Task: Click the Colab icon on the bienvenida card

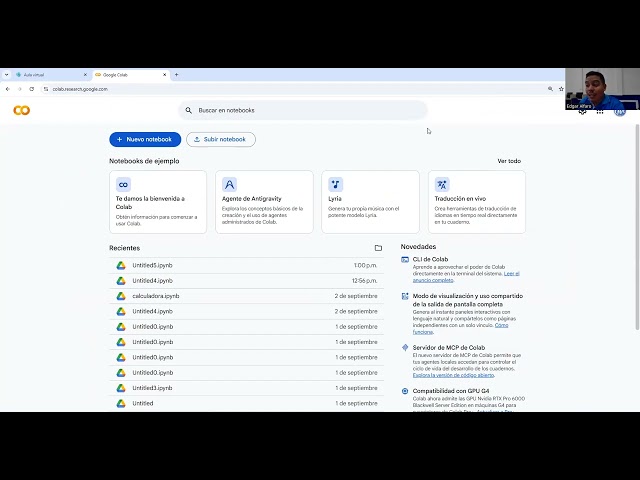Action: click(x=123, y=184)
